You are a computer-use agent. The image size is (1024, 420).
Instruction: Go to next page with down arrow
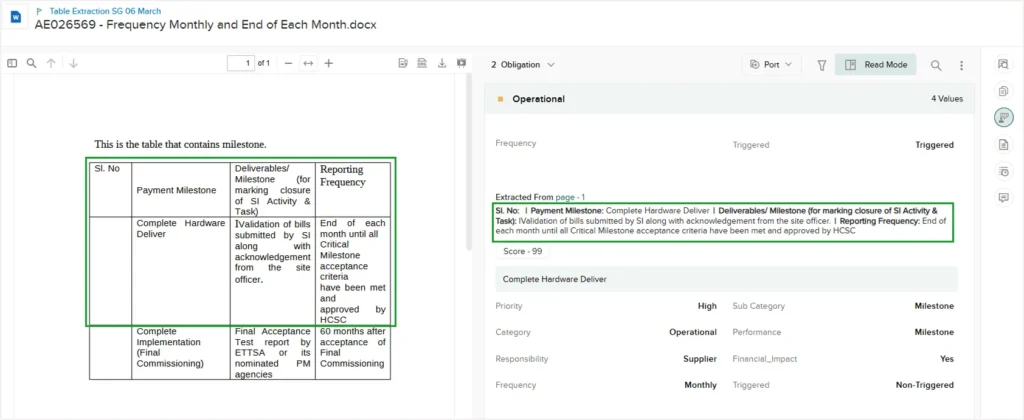[73, 63]
